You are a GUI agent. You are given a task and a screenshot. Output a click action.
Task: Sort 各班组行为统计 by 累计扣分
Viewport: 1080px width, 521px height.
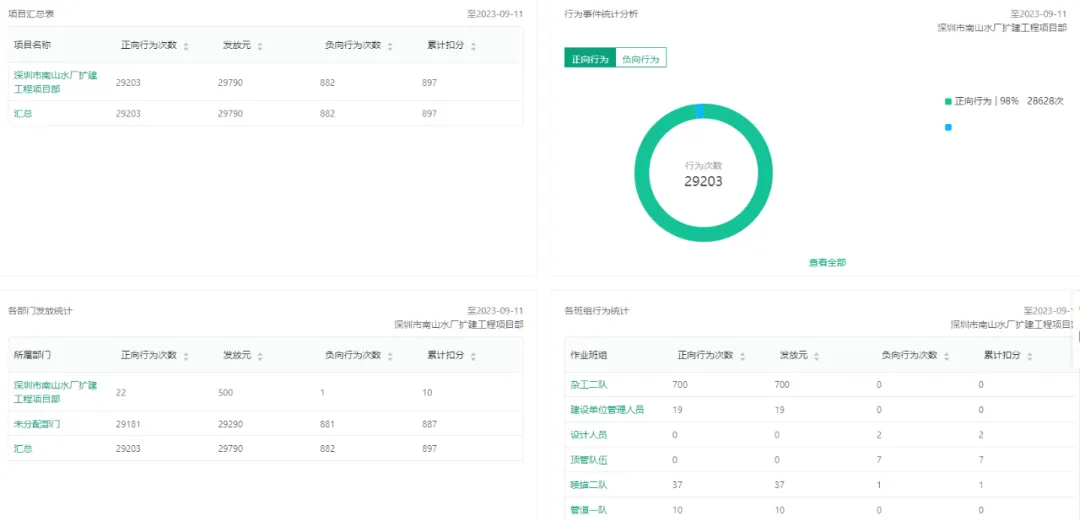[x=1030, y=356]
